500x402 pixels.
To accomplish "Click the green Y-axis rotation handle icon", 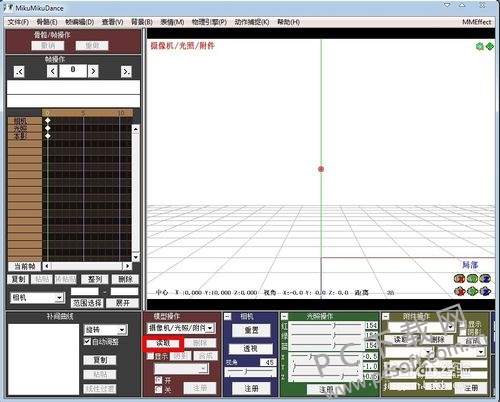I will (x=472, y=278).
